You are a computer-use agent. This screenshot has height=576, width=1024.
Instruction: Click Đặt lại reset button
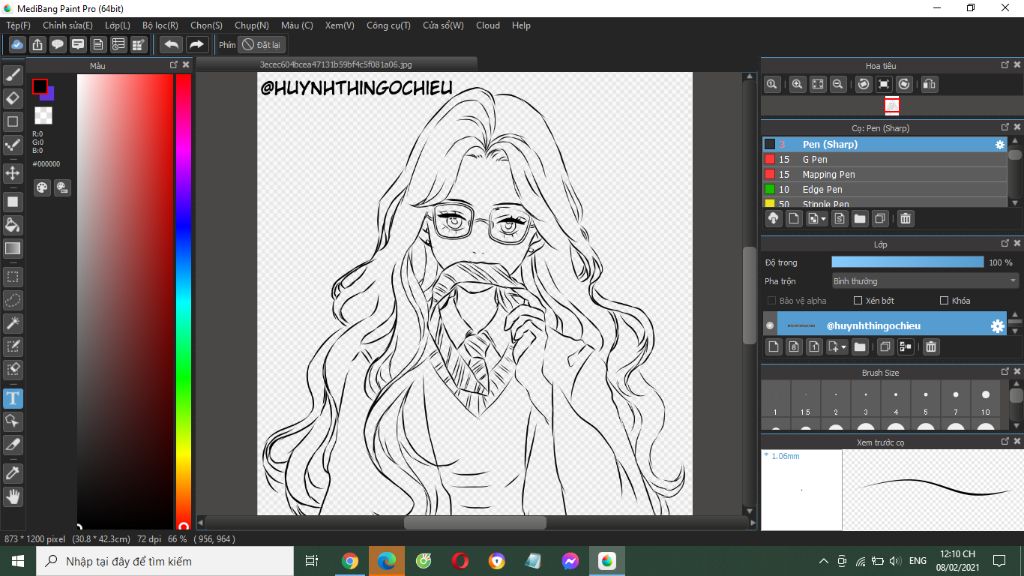[261, 44]
